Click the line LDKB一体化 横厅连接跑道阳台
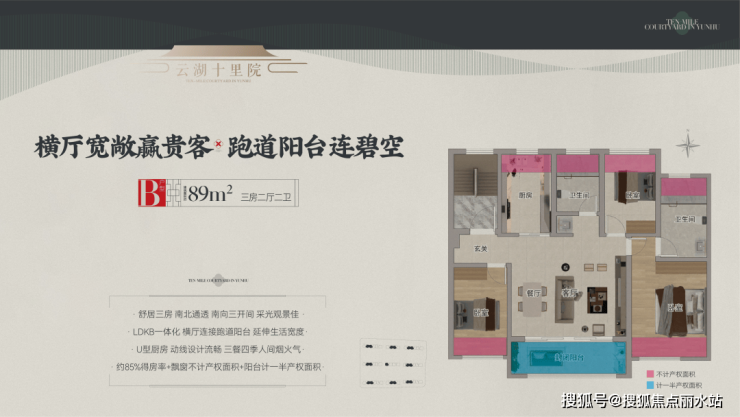The width and height of the screenshot is (740, 417). click(x=219, y=332)
